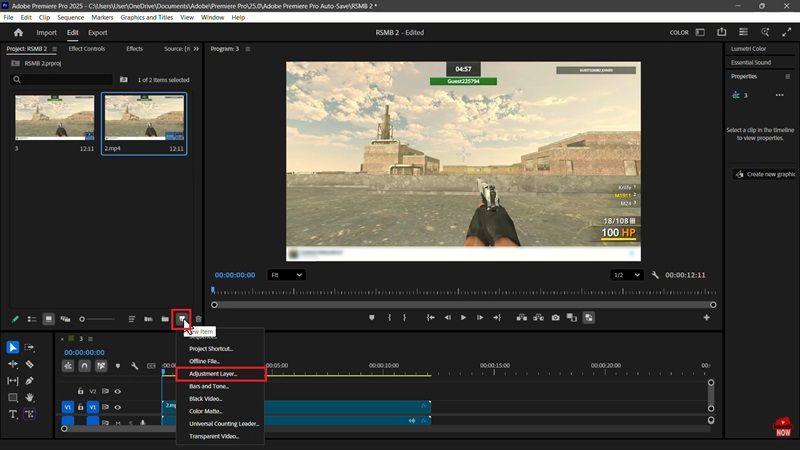Viewport: 800px width, 450px height.
Task: Select the Rectangle tool
Action: click(x=13, y=397)
